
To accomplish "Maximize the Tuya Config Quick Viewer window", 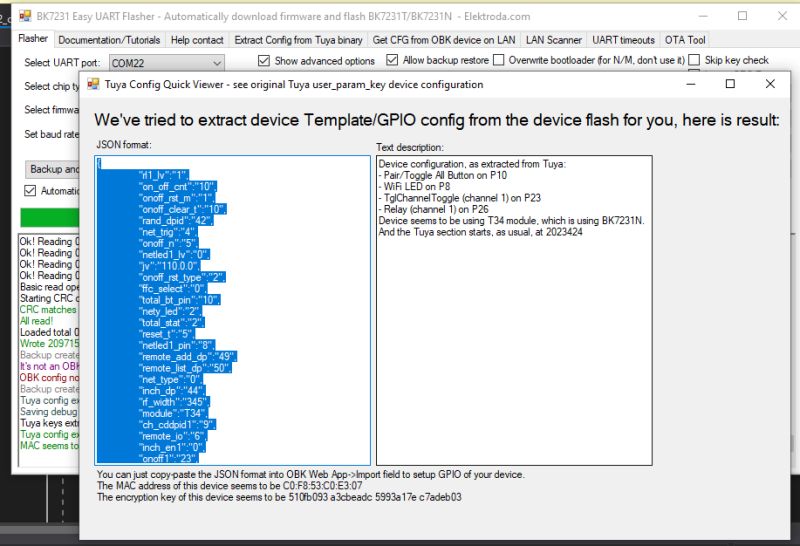I will (x=730, y=84).
